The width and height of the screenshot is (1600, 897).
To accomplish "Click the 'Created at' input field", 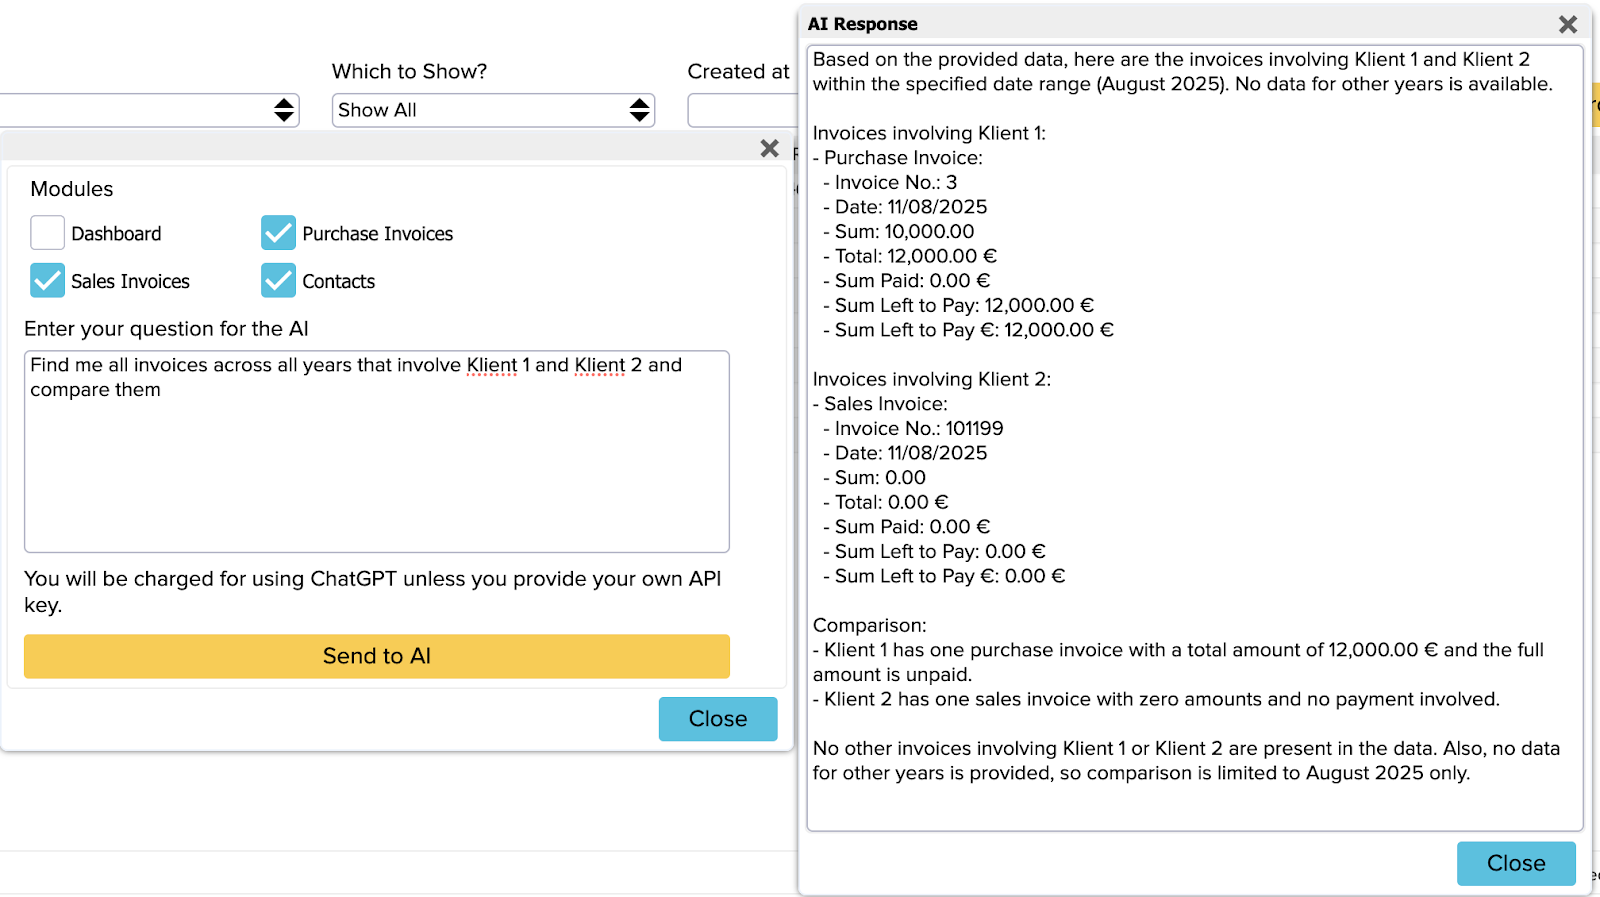I will [740, 110].
